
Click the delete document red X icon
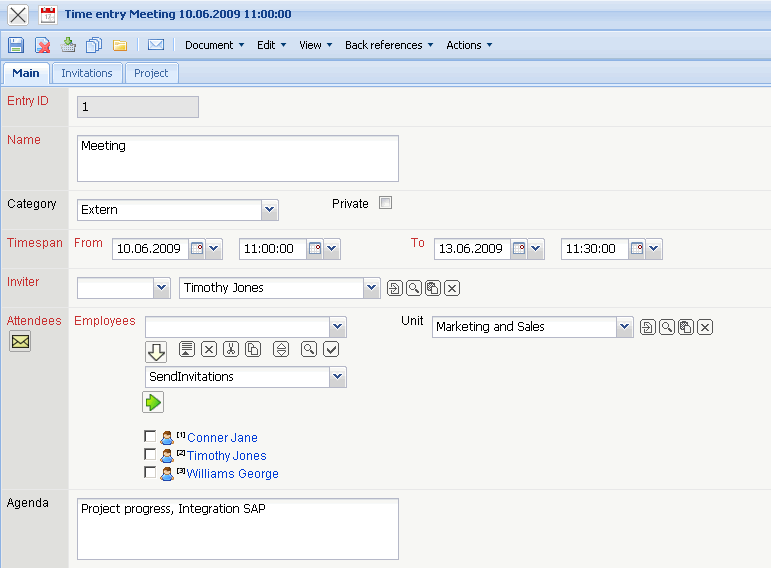point(43,45)
